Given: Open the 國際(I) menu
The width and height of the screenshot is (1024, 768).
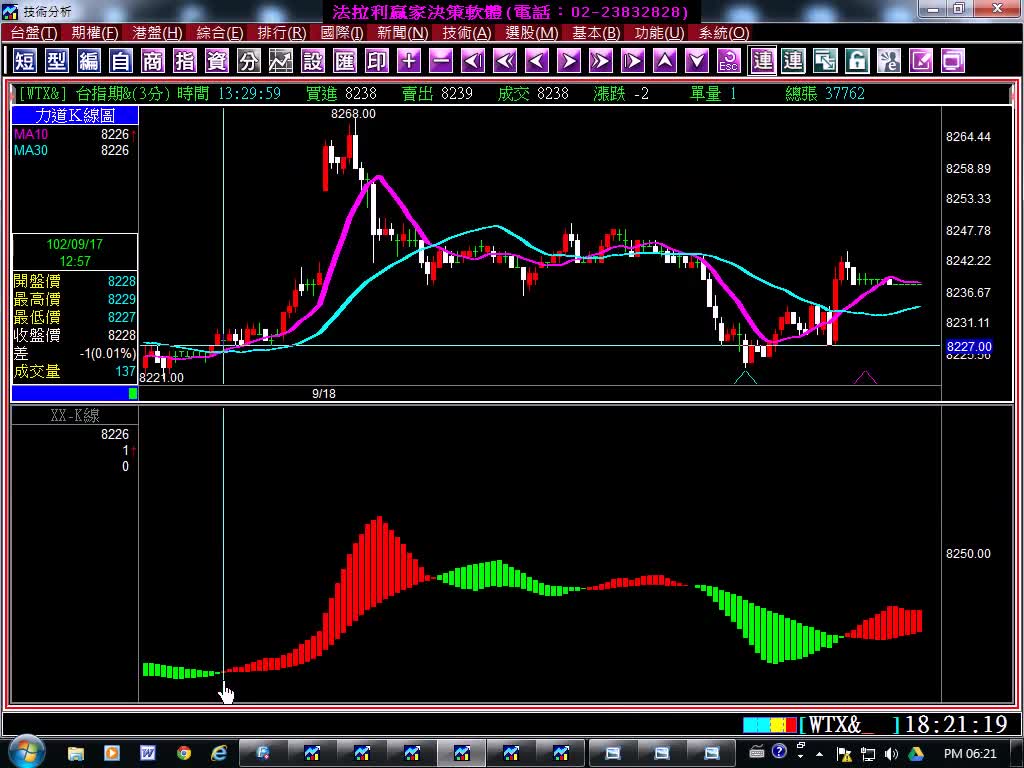Looking at the screenshot, I should [x=342, y=33].
